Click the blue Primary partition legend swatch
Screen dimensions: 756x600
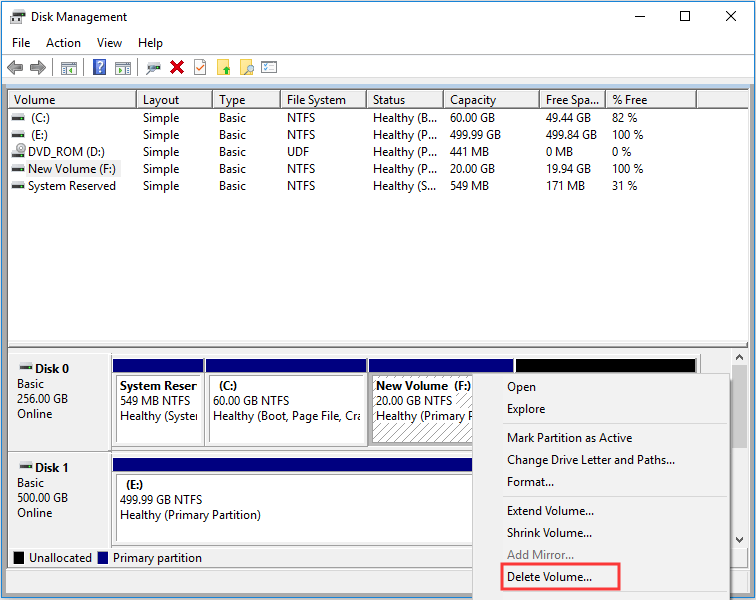click(x=103, y=558)
